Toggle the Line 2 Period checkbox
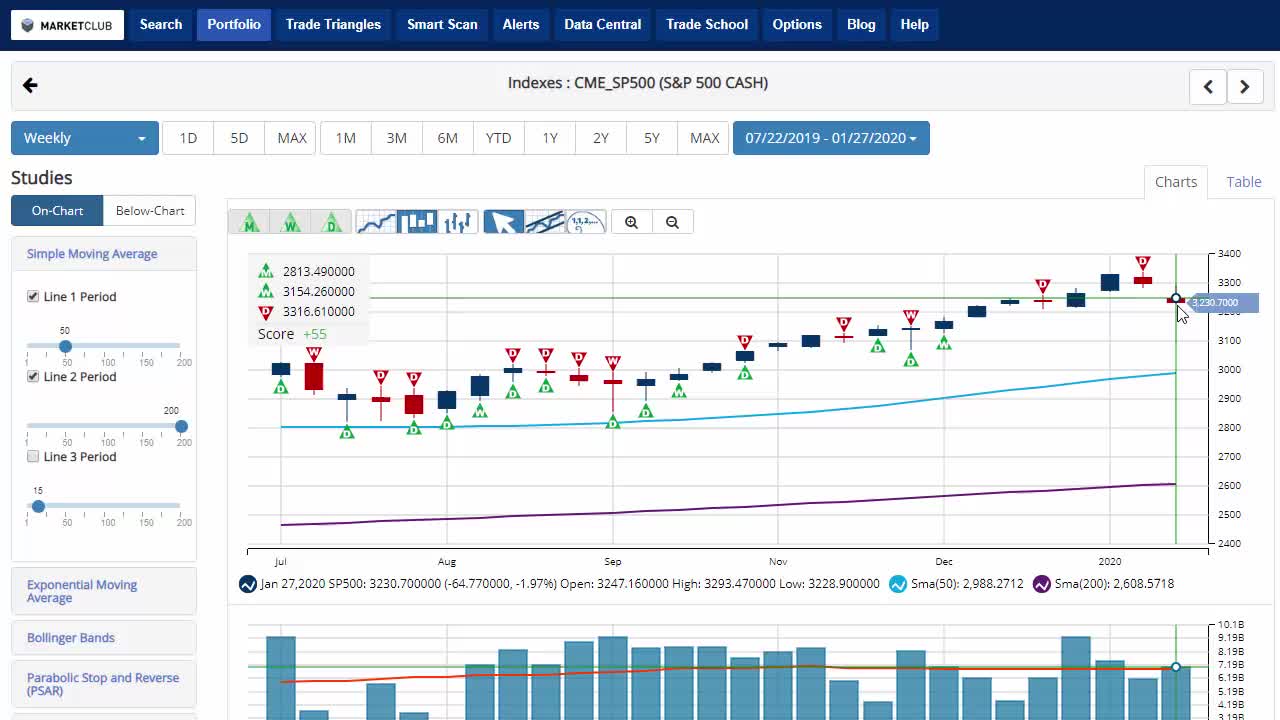 33,376
